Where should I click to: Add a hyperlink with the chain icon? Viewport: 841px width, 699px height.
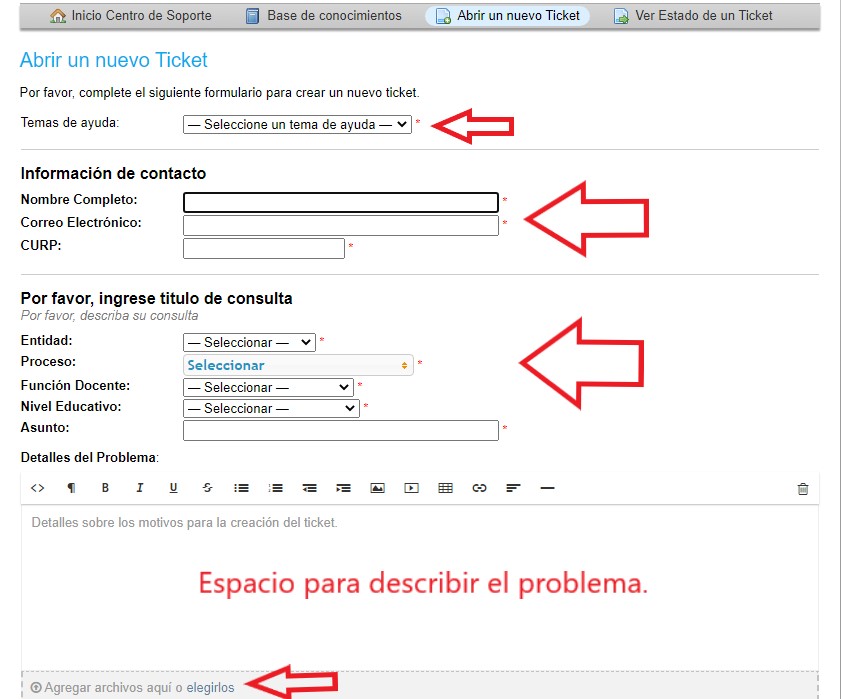tap(480, 488)
